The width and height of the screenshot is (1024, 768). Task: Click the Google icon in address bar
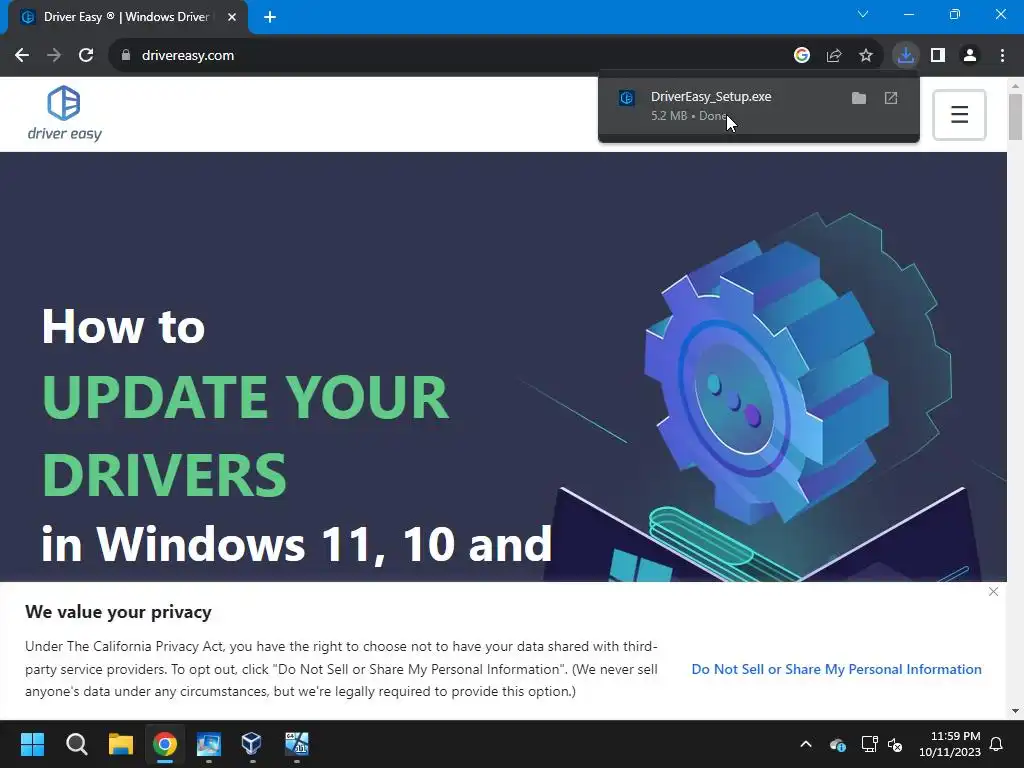(802, 56)
